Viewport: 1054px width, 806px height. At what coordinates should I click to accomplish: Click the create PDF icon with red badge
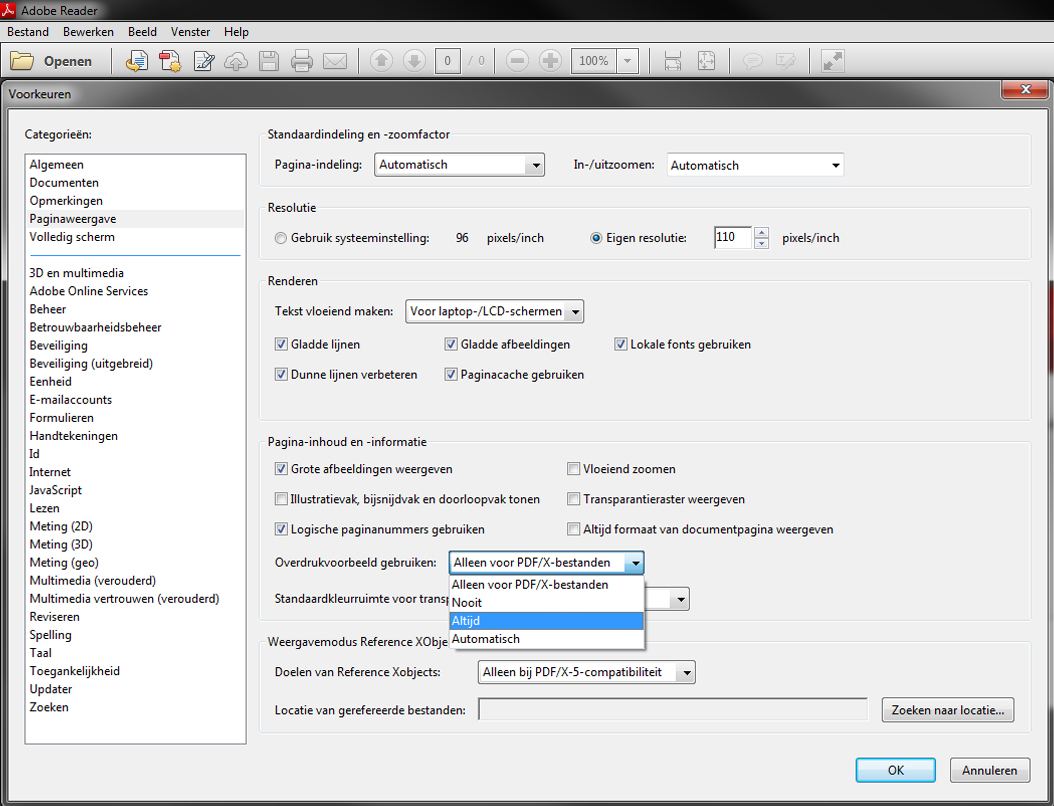[x=170, y=61]
